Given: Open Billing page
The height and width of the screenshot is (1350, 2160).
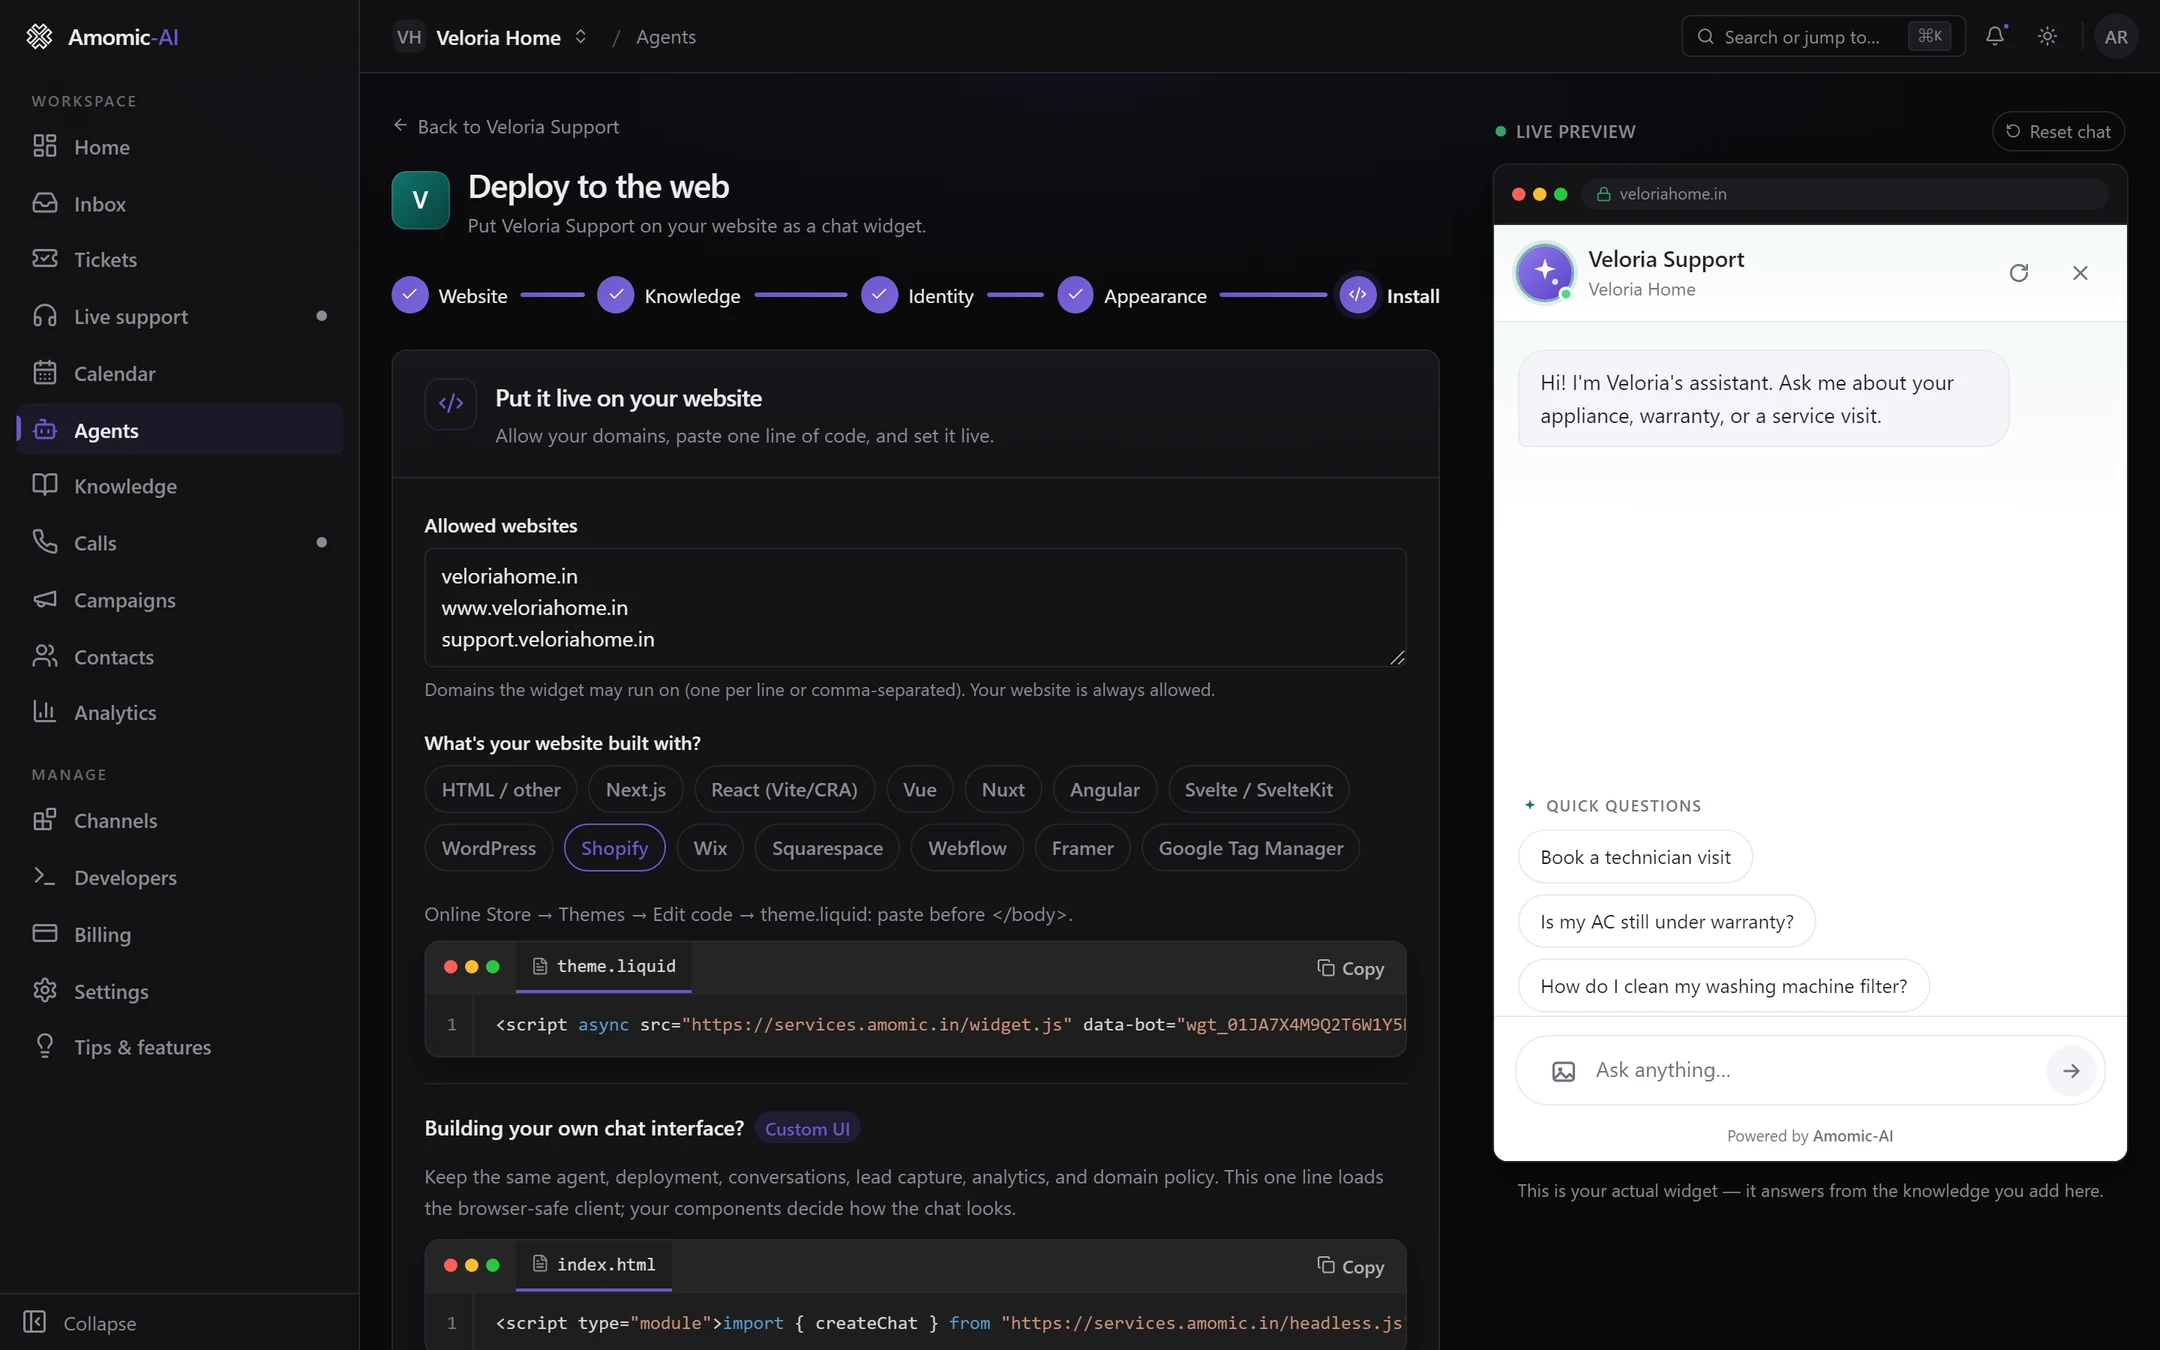Looking at the screenshot, I should coord(180,935).
